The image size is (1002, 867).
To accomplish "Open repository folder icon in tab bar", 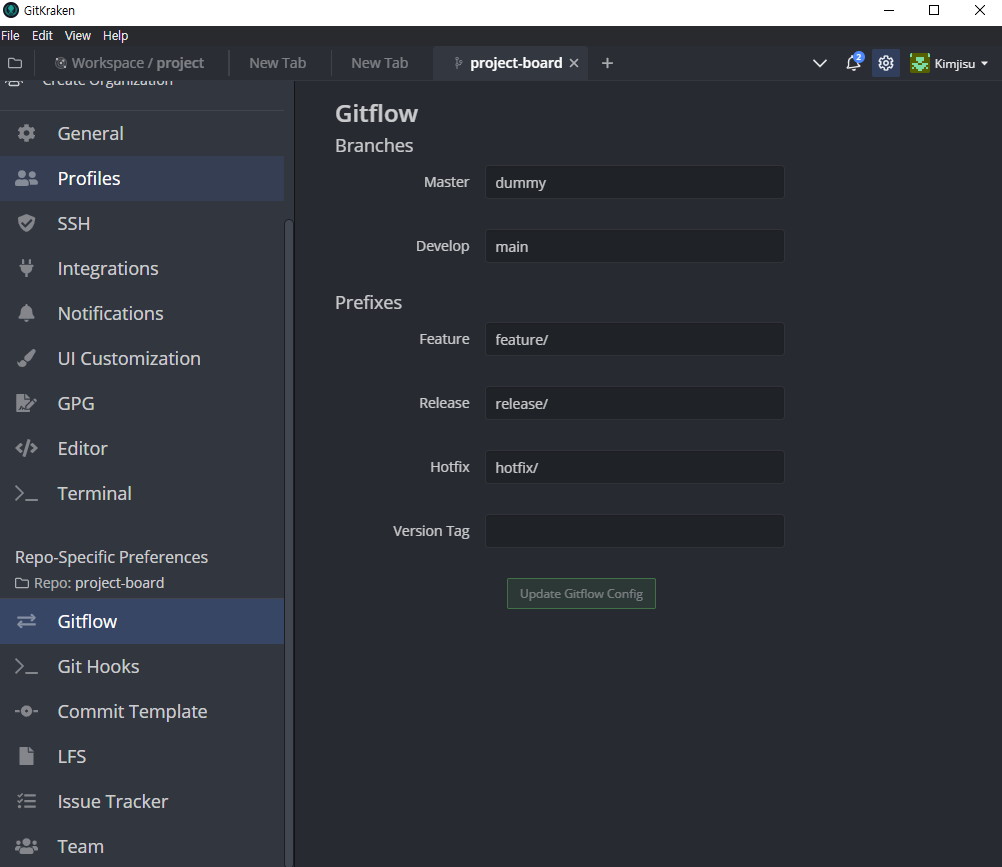I will point(15,63).
